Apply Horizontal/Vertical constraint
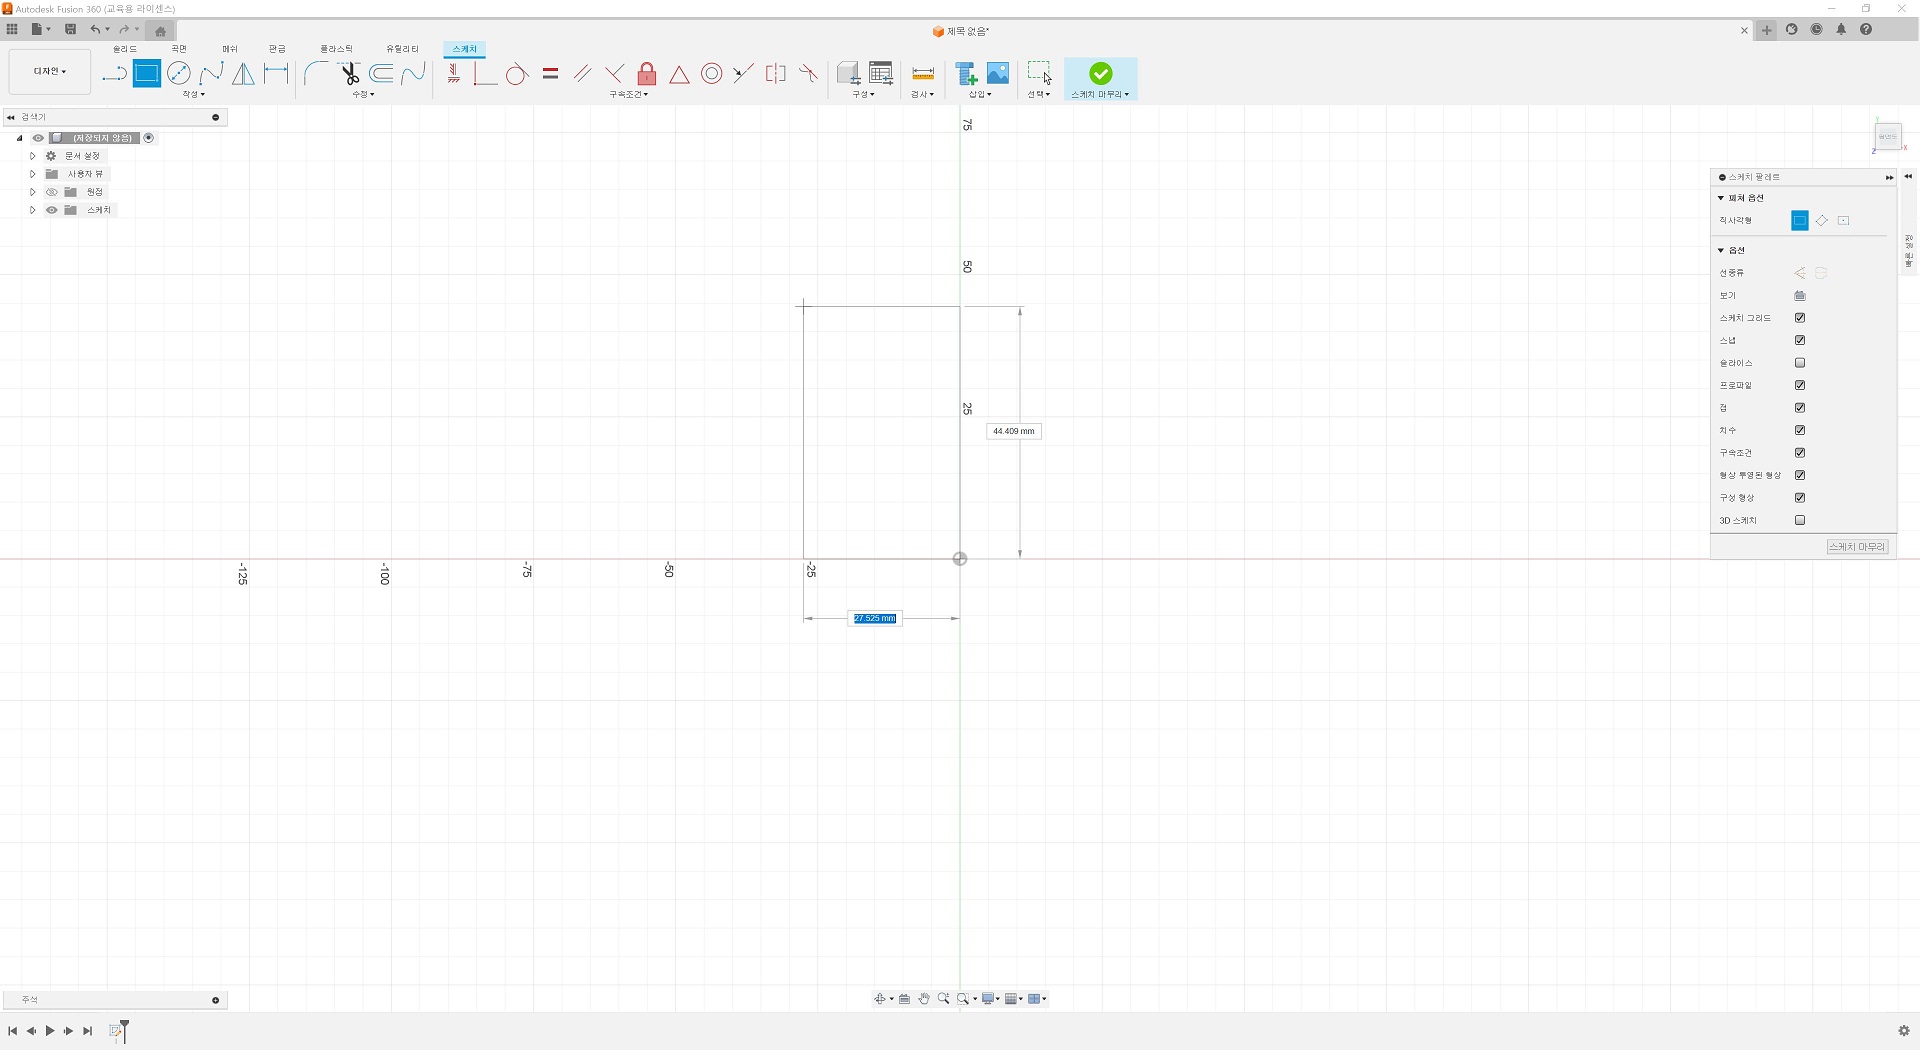The height and width of the screenshot is (1050, 1920). pyautogui.click(x=453, y=74)
